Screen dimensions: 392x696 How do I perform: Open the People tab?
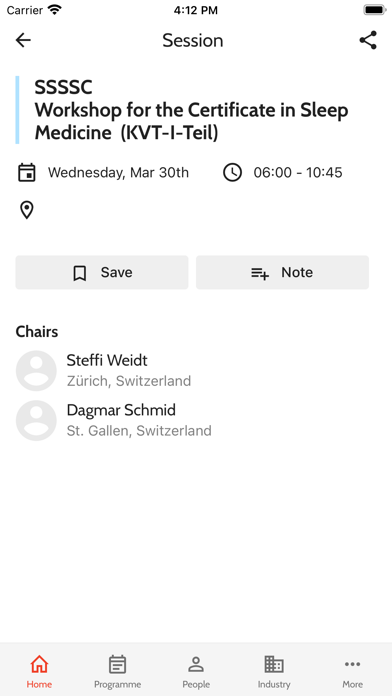coord(196,671)
